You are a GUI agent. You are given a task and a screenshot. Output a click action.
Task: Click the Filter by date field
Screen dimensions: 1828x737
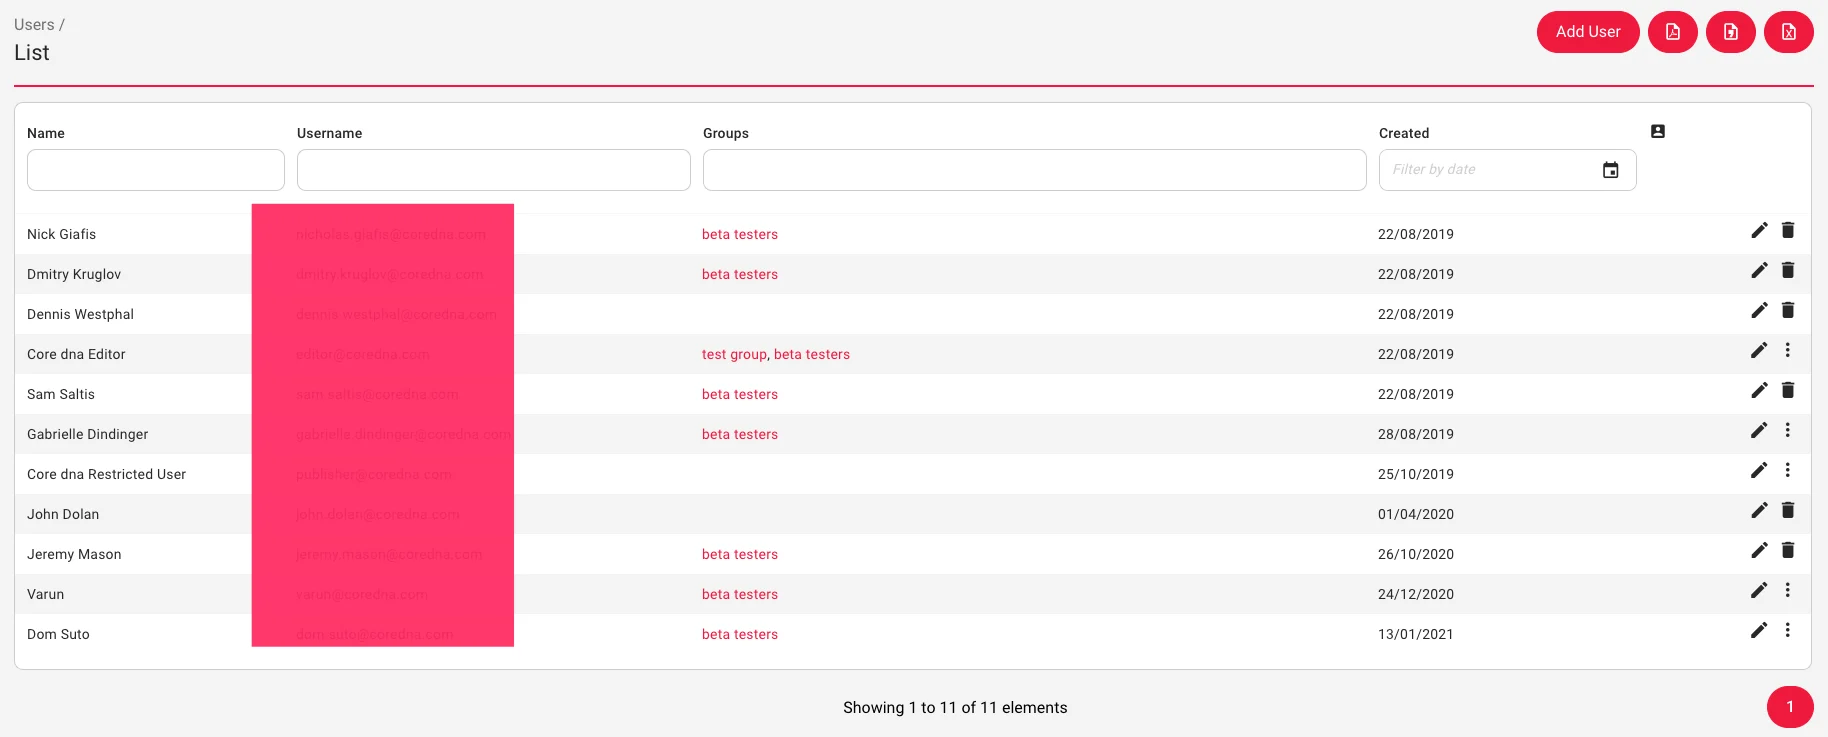coord(1508,170)
